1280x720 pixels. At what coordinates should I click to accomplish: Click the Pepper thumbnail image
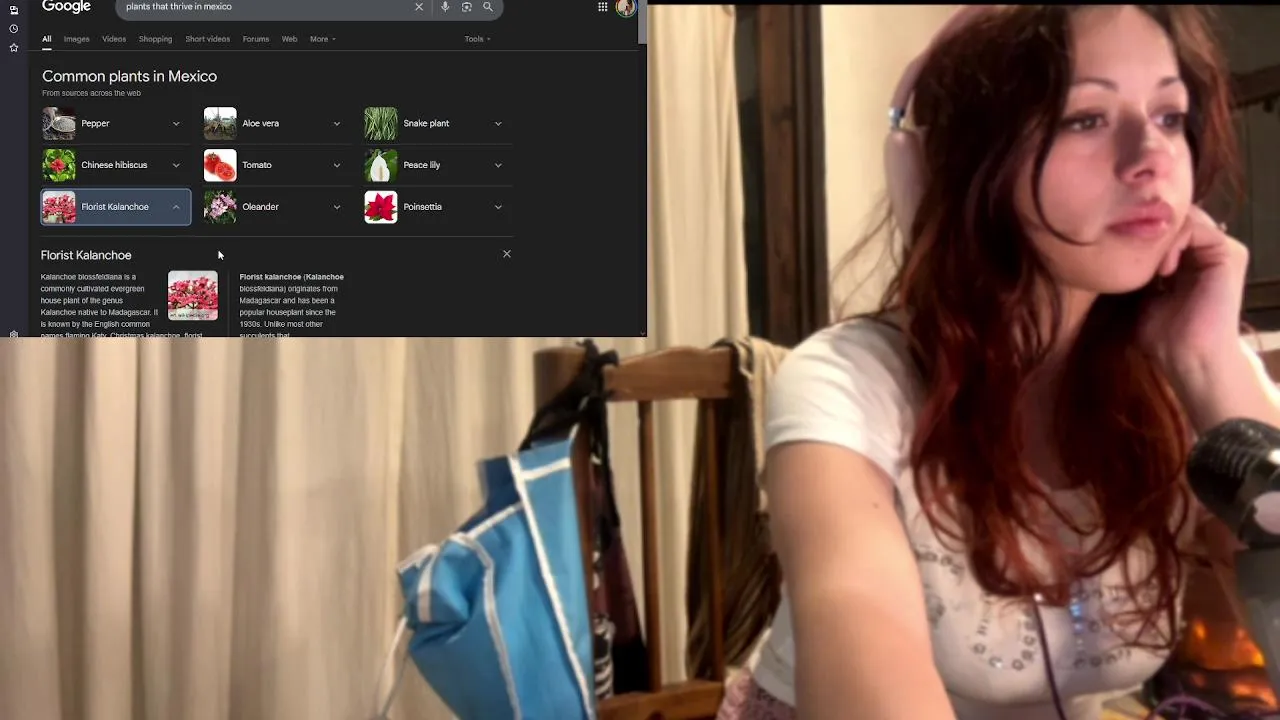[x=58, y=123]
